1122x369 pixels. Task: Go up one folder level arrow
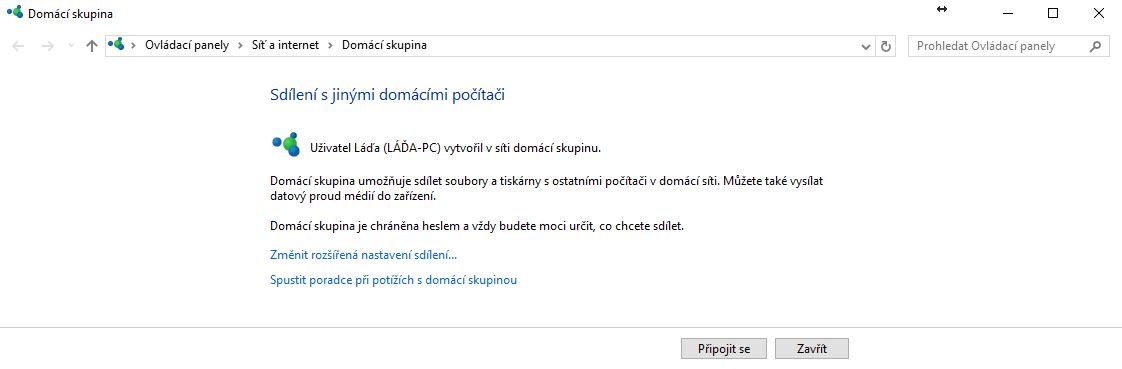(x=92, y=46)
